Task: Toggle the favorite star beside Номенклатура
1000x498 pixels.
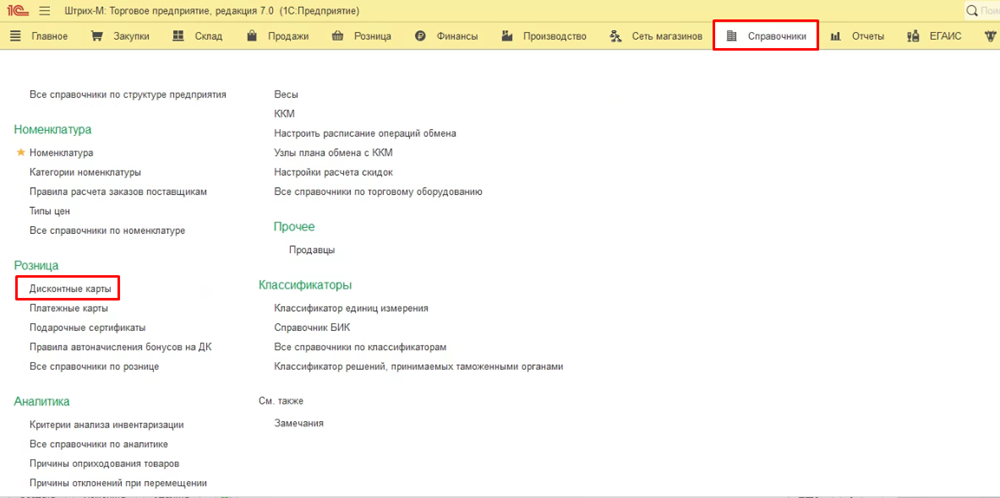Action: pos(20,153)
